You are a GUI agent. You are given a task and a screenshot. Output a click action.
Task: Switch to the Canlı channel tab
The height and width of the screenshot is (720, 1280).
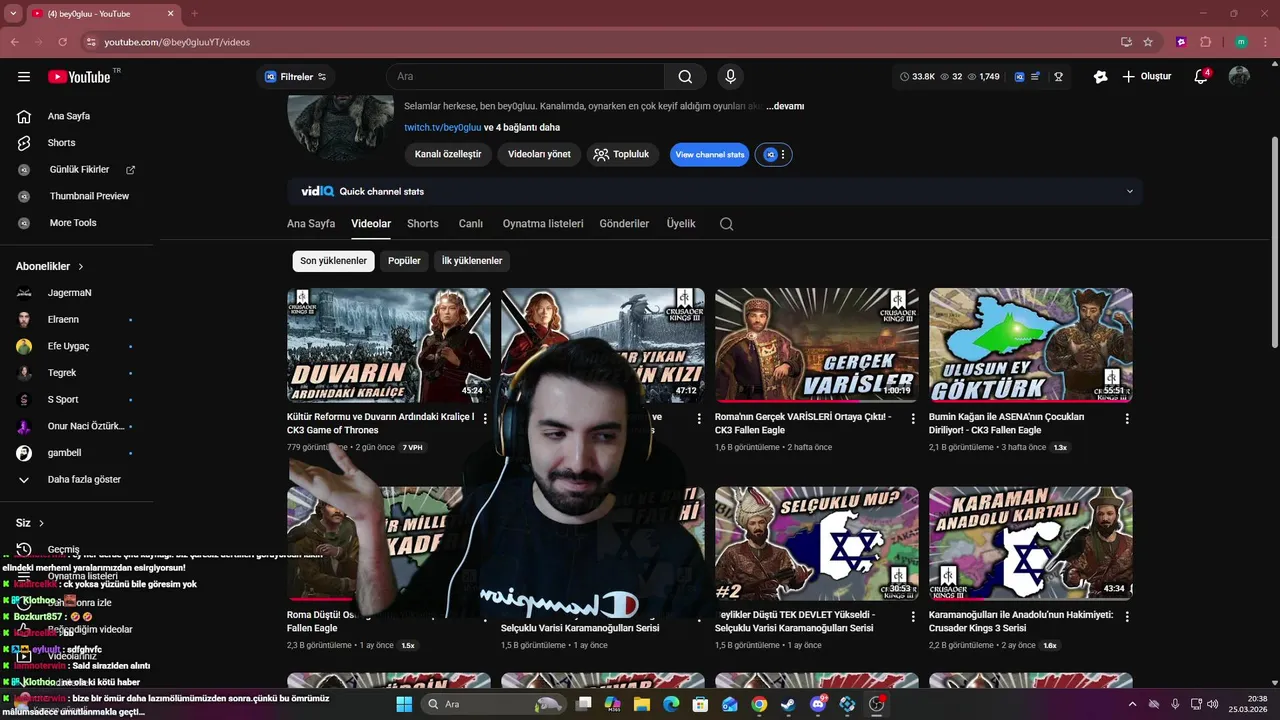tap(471, 224)
